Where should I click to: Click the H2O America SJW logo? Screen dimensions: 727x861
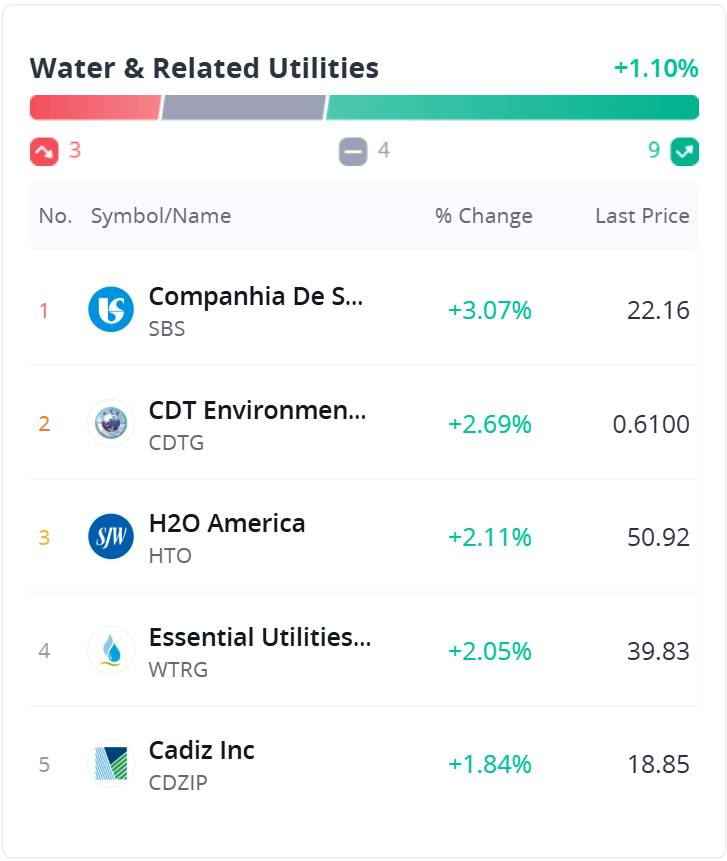(111, 537)
